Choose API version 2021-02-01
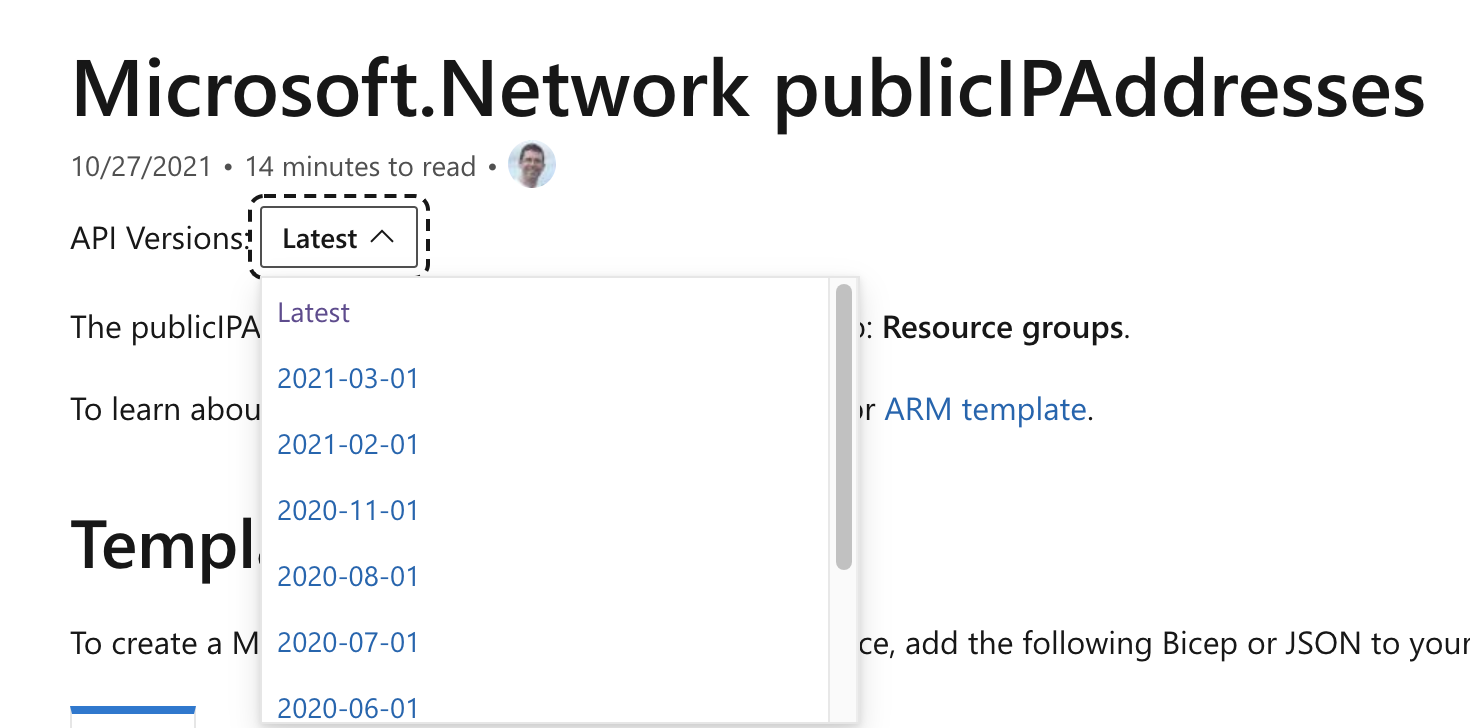The image size is (1470, 728). point(347,444)
